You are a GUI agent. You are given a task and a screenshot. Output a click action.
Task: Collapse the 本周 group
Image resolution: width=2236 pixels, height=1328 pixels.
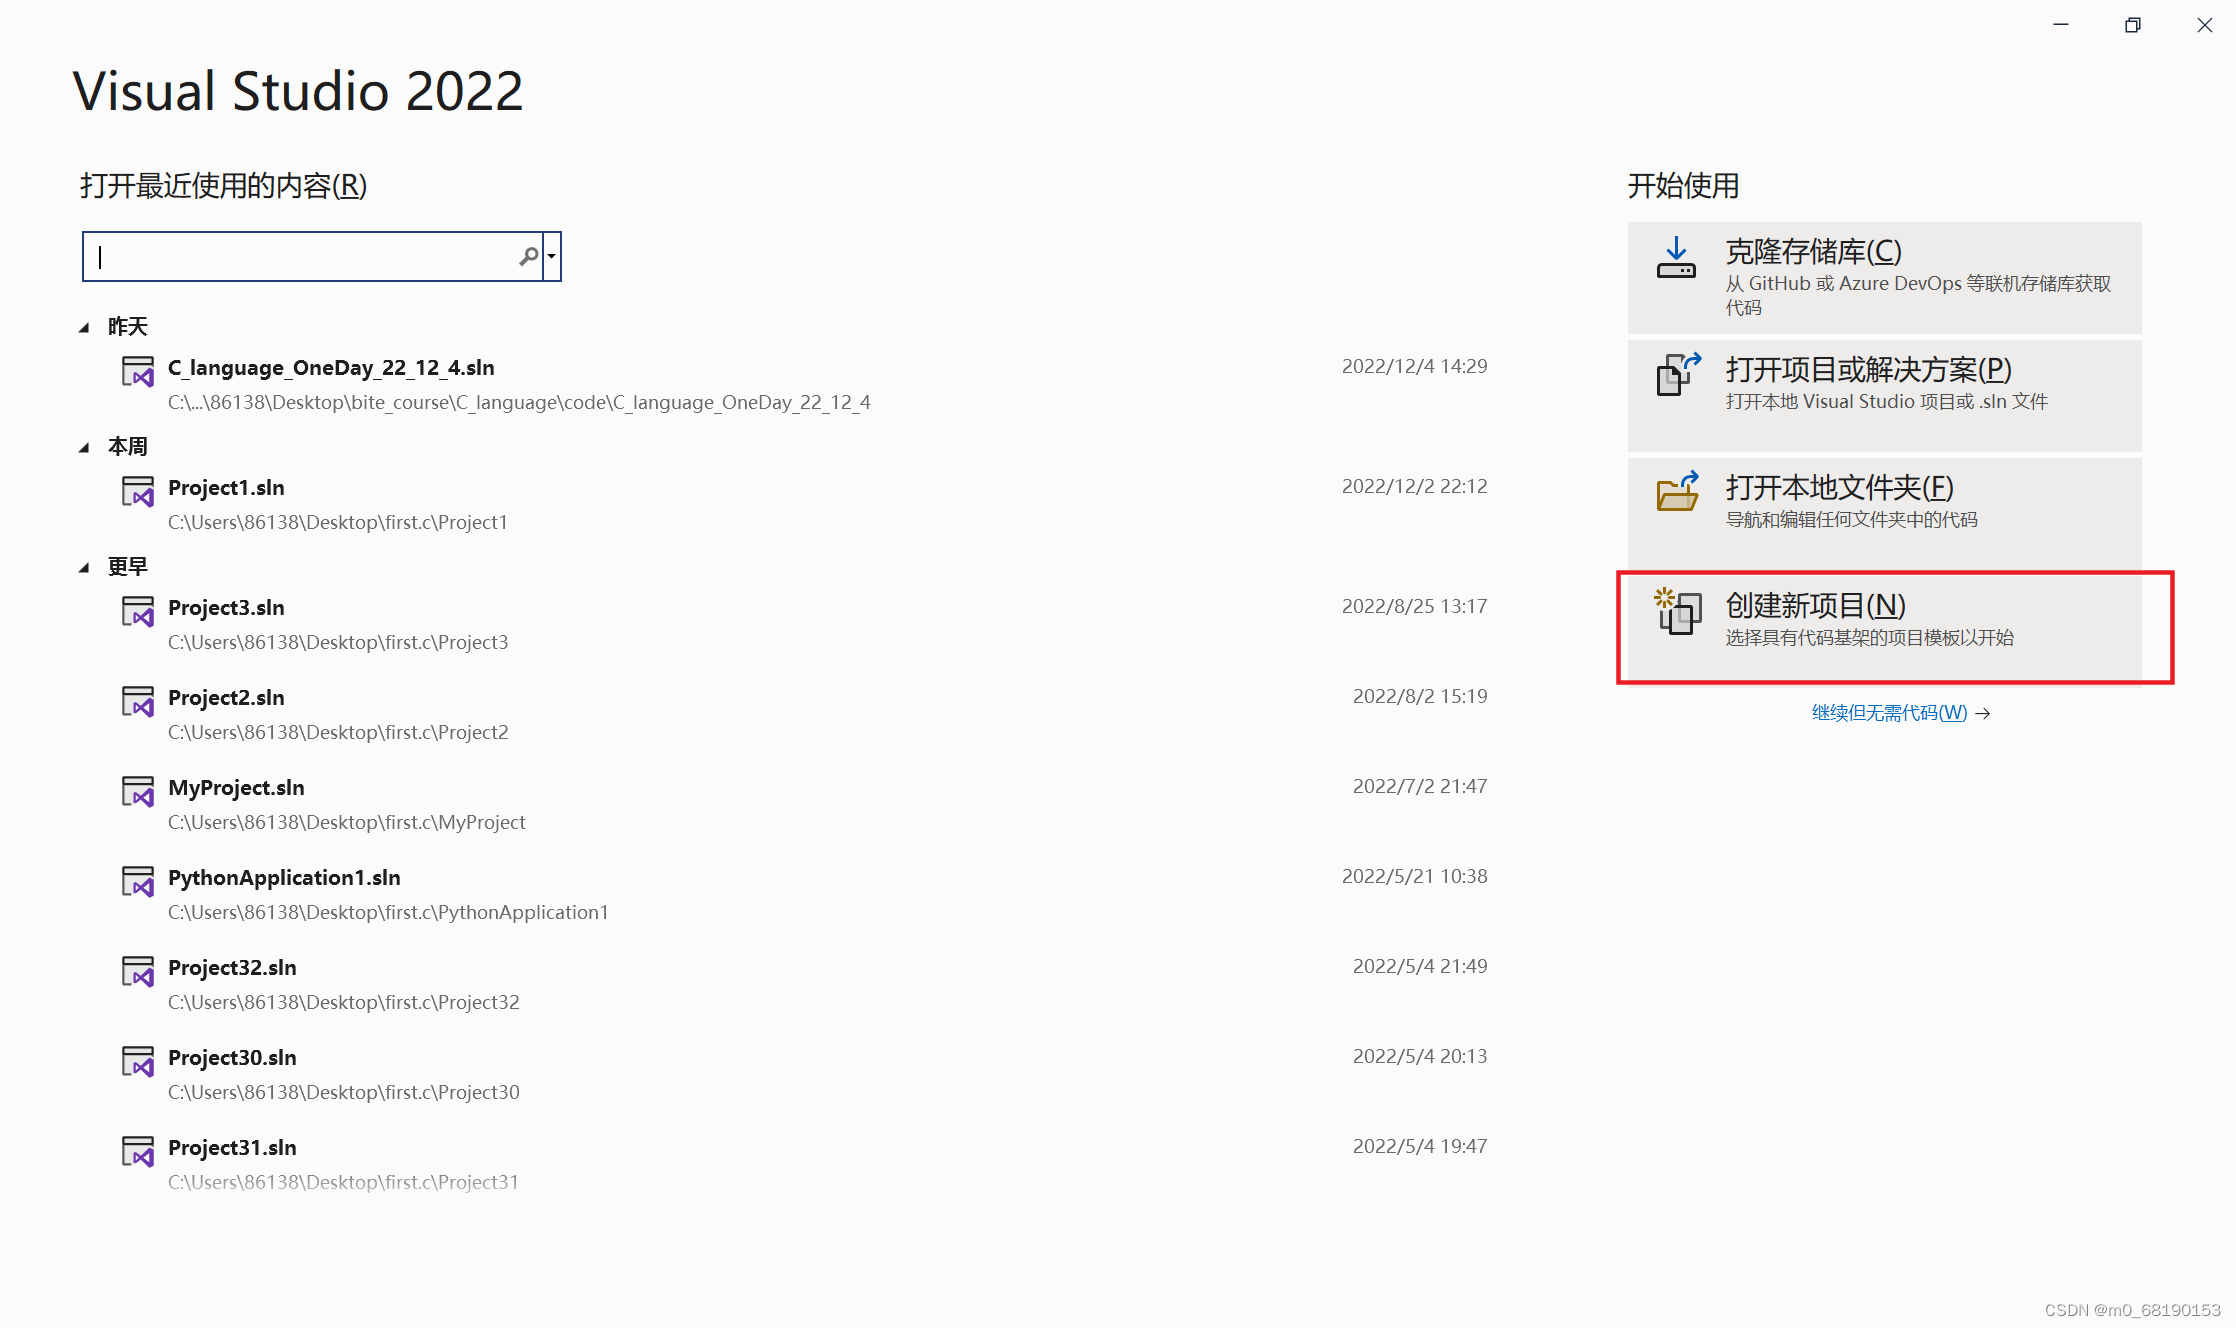tap(84, 447)
